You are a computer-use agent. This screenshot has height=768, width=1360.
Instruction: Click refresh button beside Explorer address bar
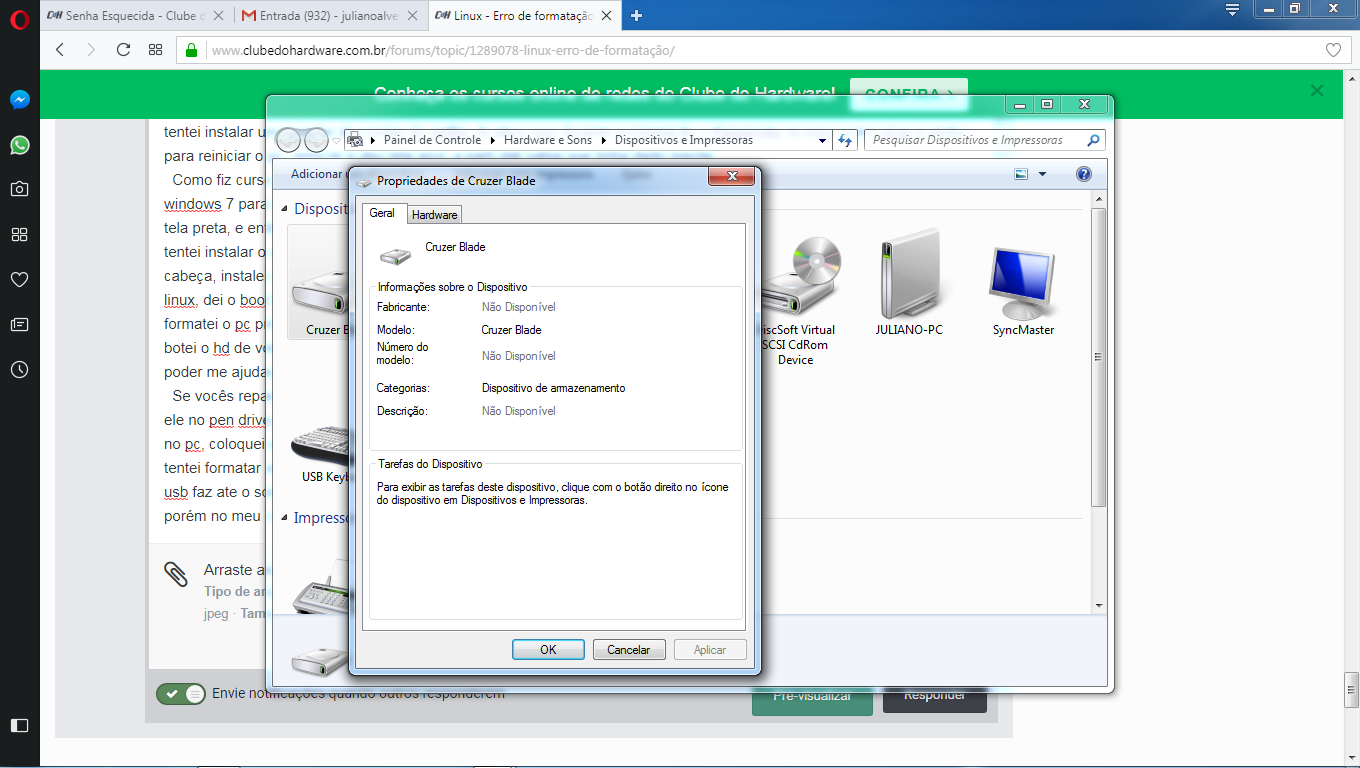point(845,140)
